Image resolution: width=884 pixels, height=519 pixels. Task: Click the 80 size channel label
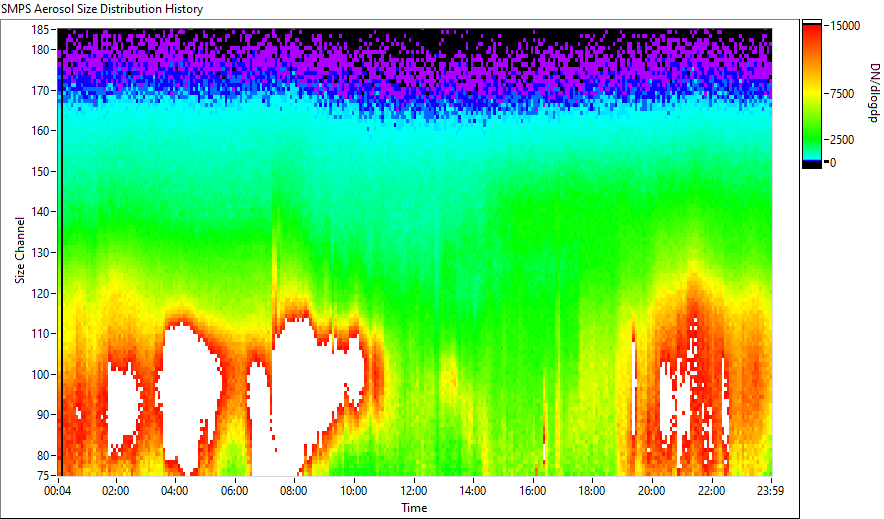pyautogui.click(x=43, y=455)
